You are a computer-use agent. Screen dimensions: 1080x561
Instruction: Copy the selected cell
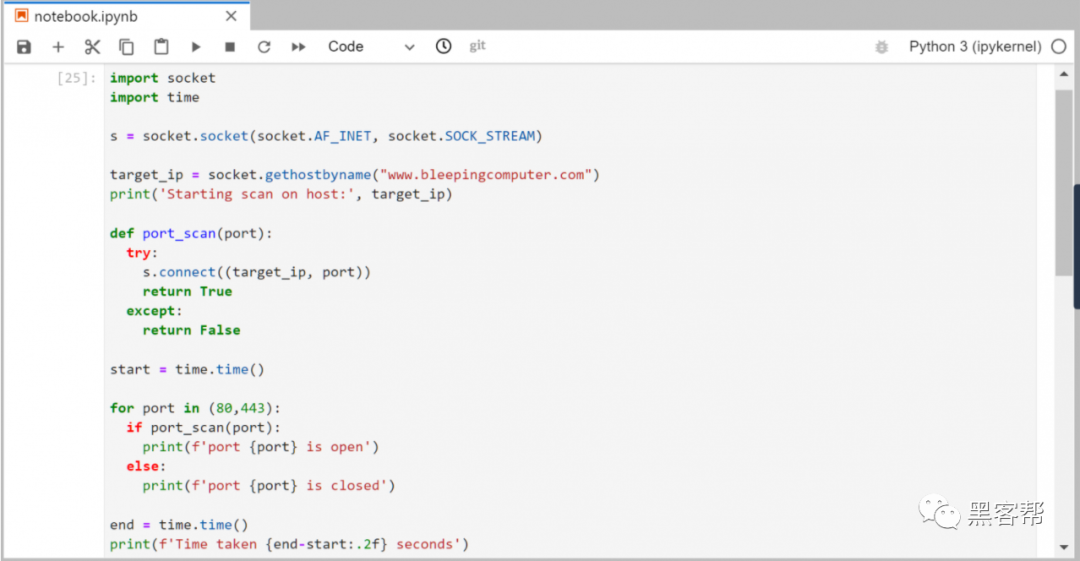click(x=126, y=47)
